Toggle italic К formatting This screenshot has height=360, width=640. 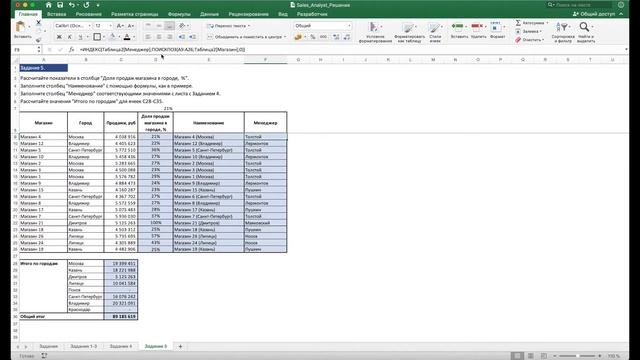click(x=70, y=37)
